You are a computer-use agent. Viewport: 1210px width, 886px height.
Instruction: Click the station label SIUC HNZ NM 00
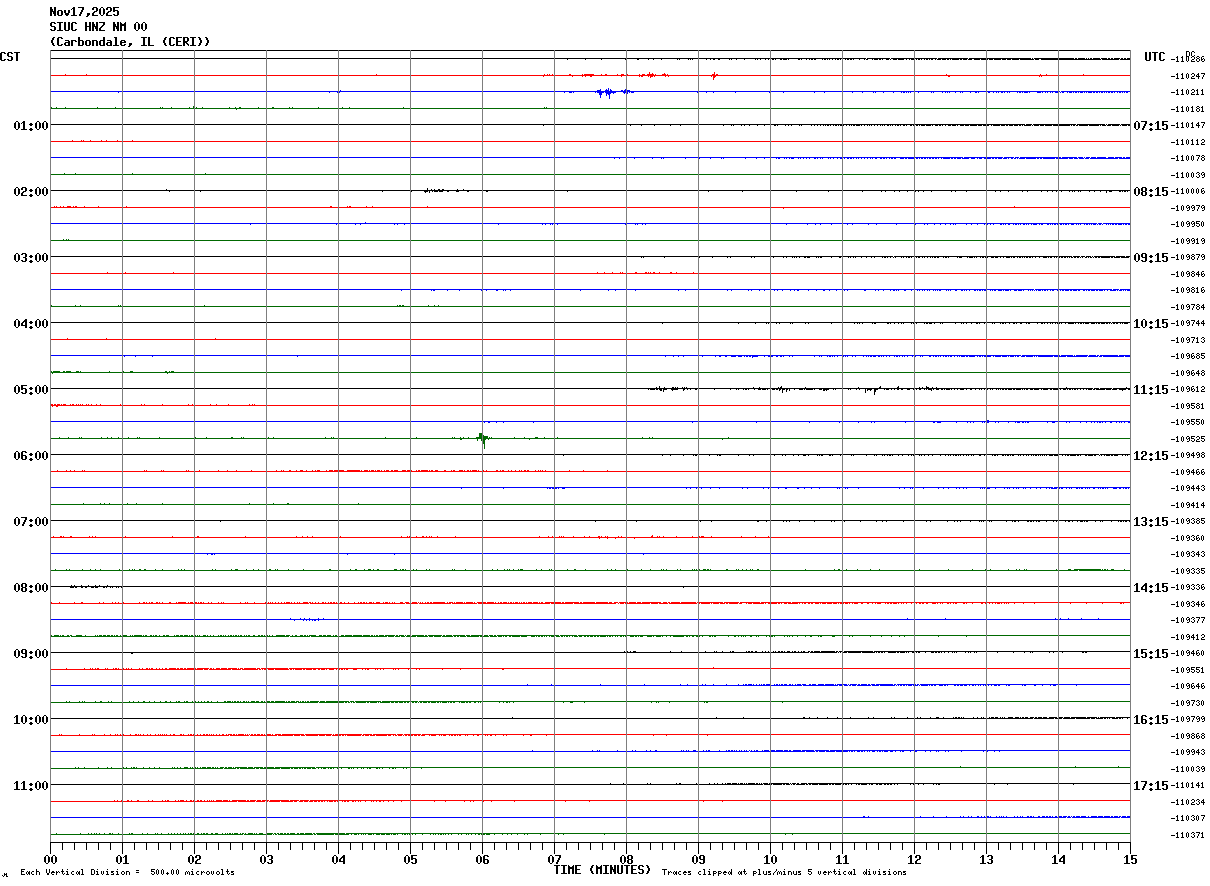click(99, 27)
